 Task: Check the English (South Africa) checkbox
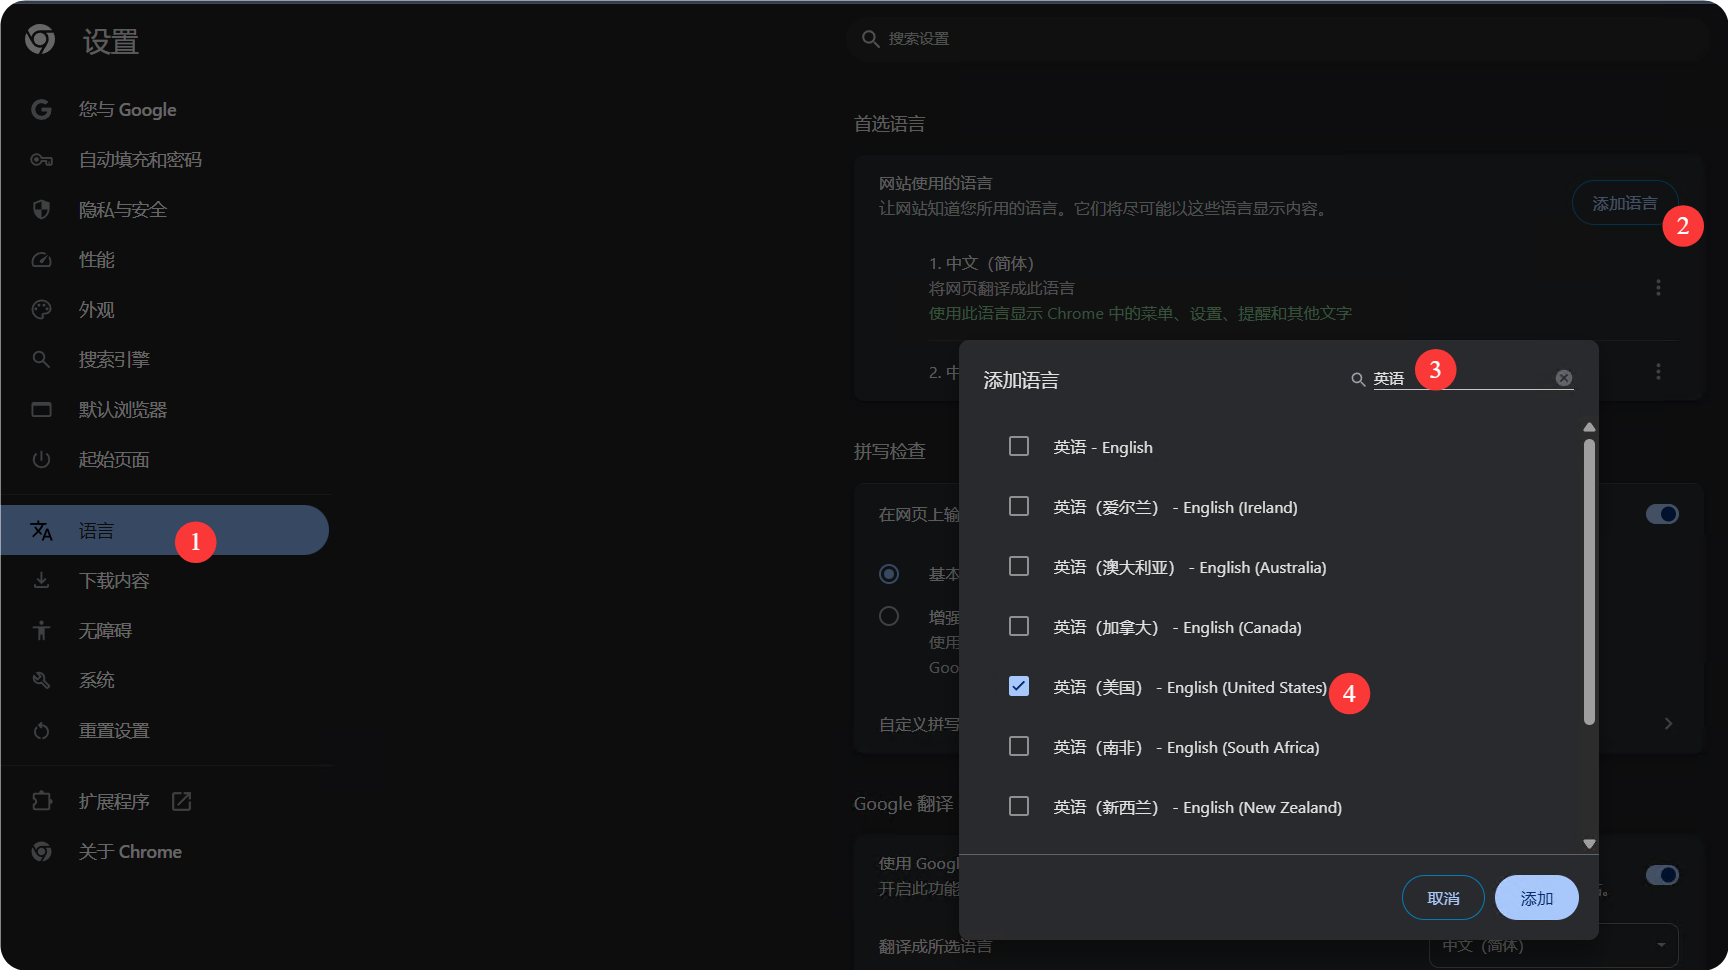(x=1019, y=746)
